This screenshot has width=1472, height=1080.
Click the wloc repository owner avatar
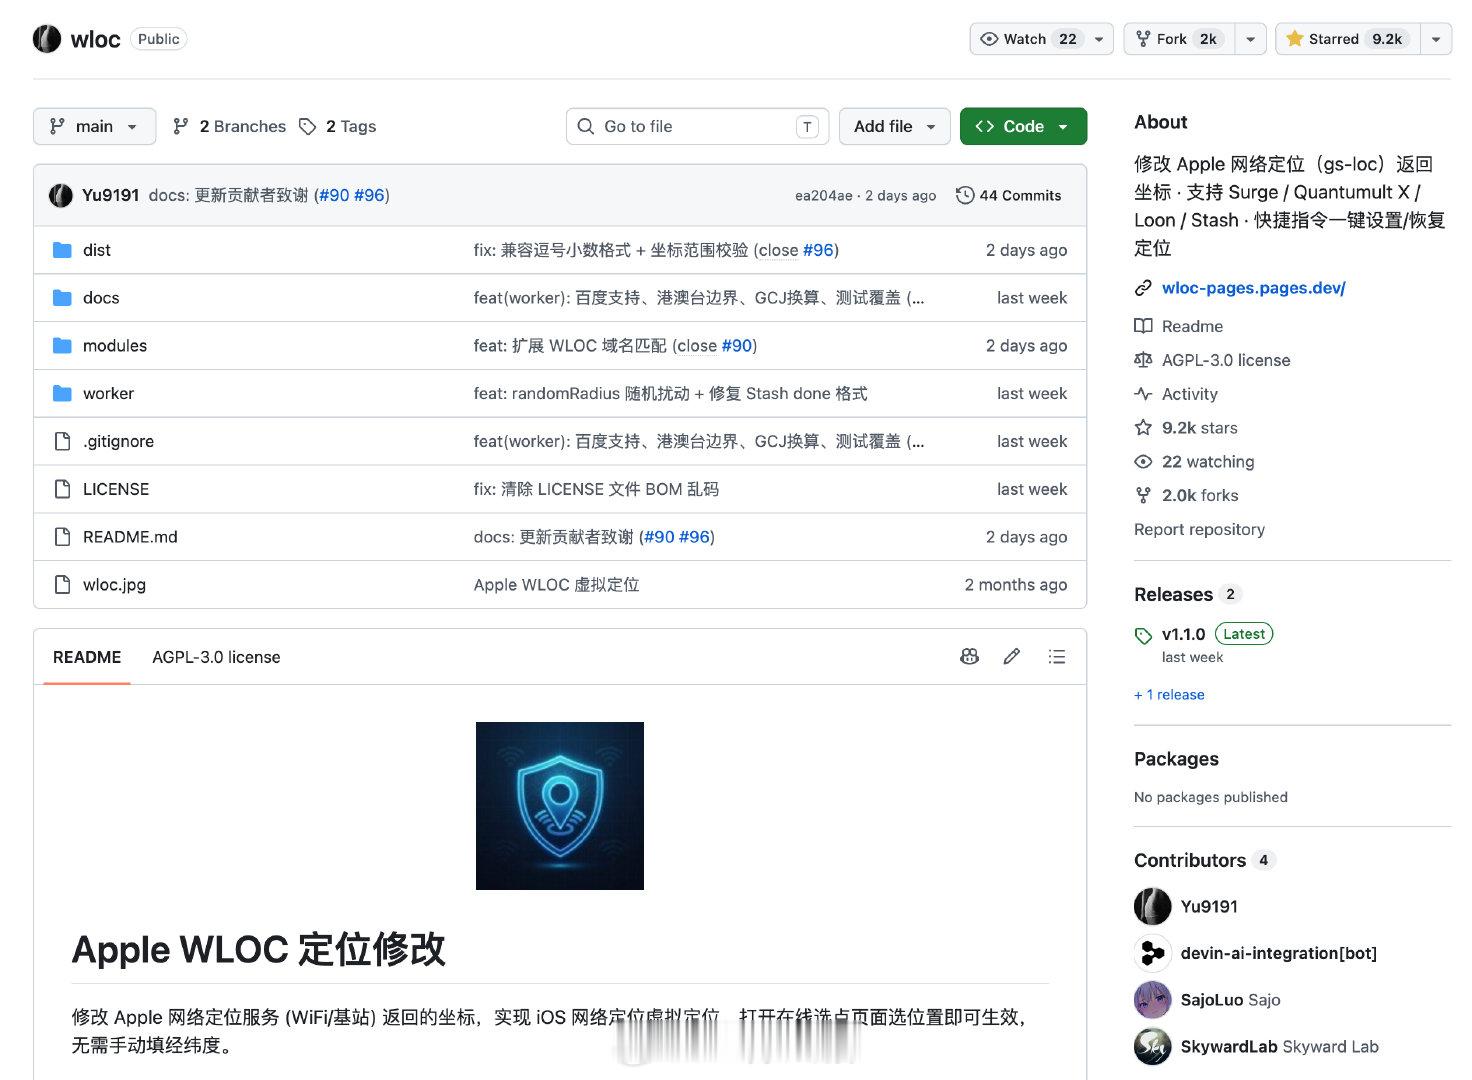tap(47, 39)
